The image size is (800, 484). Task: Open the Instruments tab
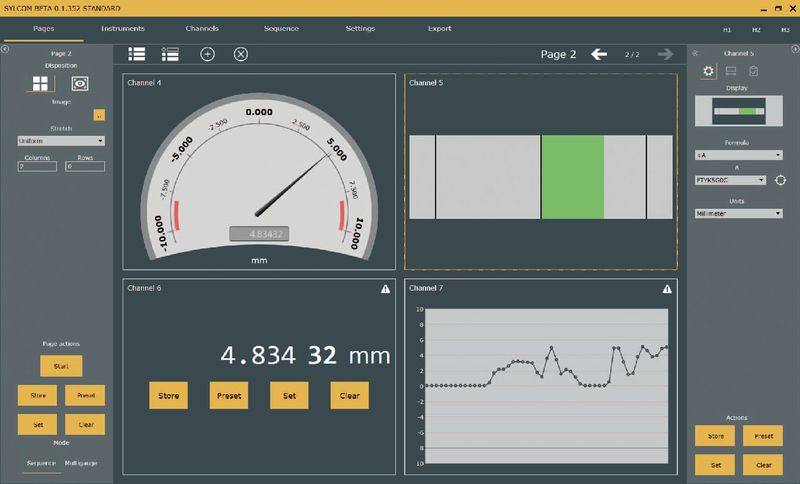click(122, 29)
